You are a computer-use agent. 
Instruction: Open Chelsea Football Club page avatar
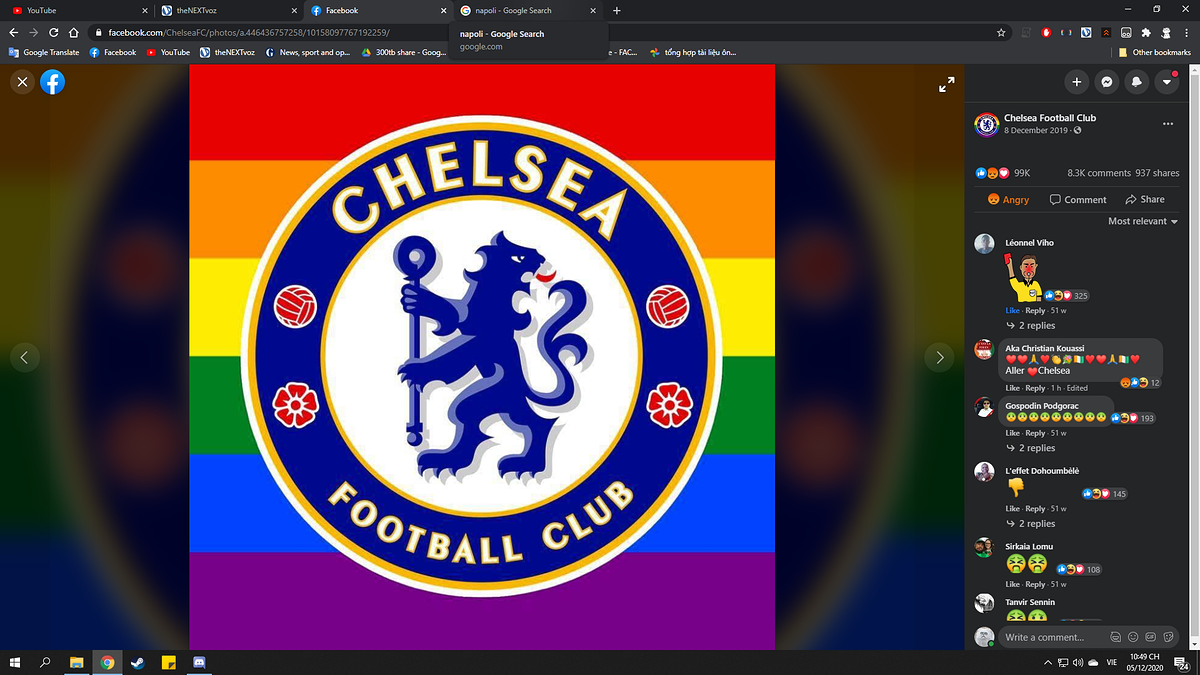click(986, 124)
